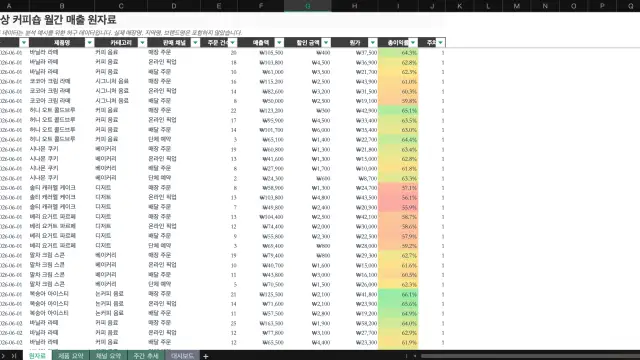Click the 원가 header cell
Screen dimensions: 640x360
(x=354, y=42)
